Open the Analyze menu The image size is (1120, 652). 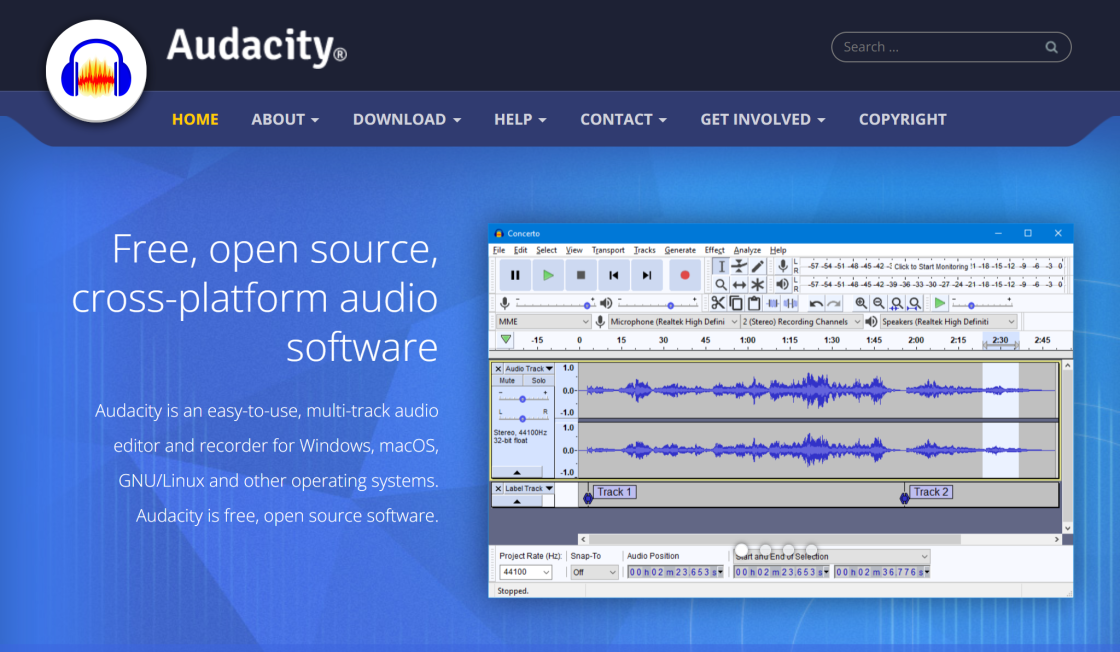pyautogui.click(x=747, y=250)
